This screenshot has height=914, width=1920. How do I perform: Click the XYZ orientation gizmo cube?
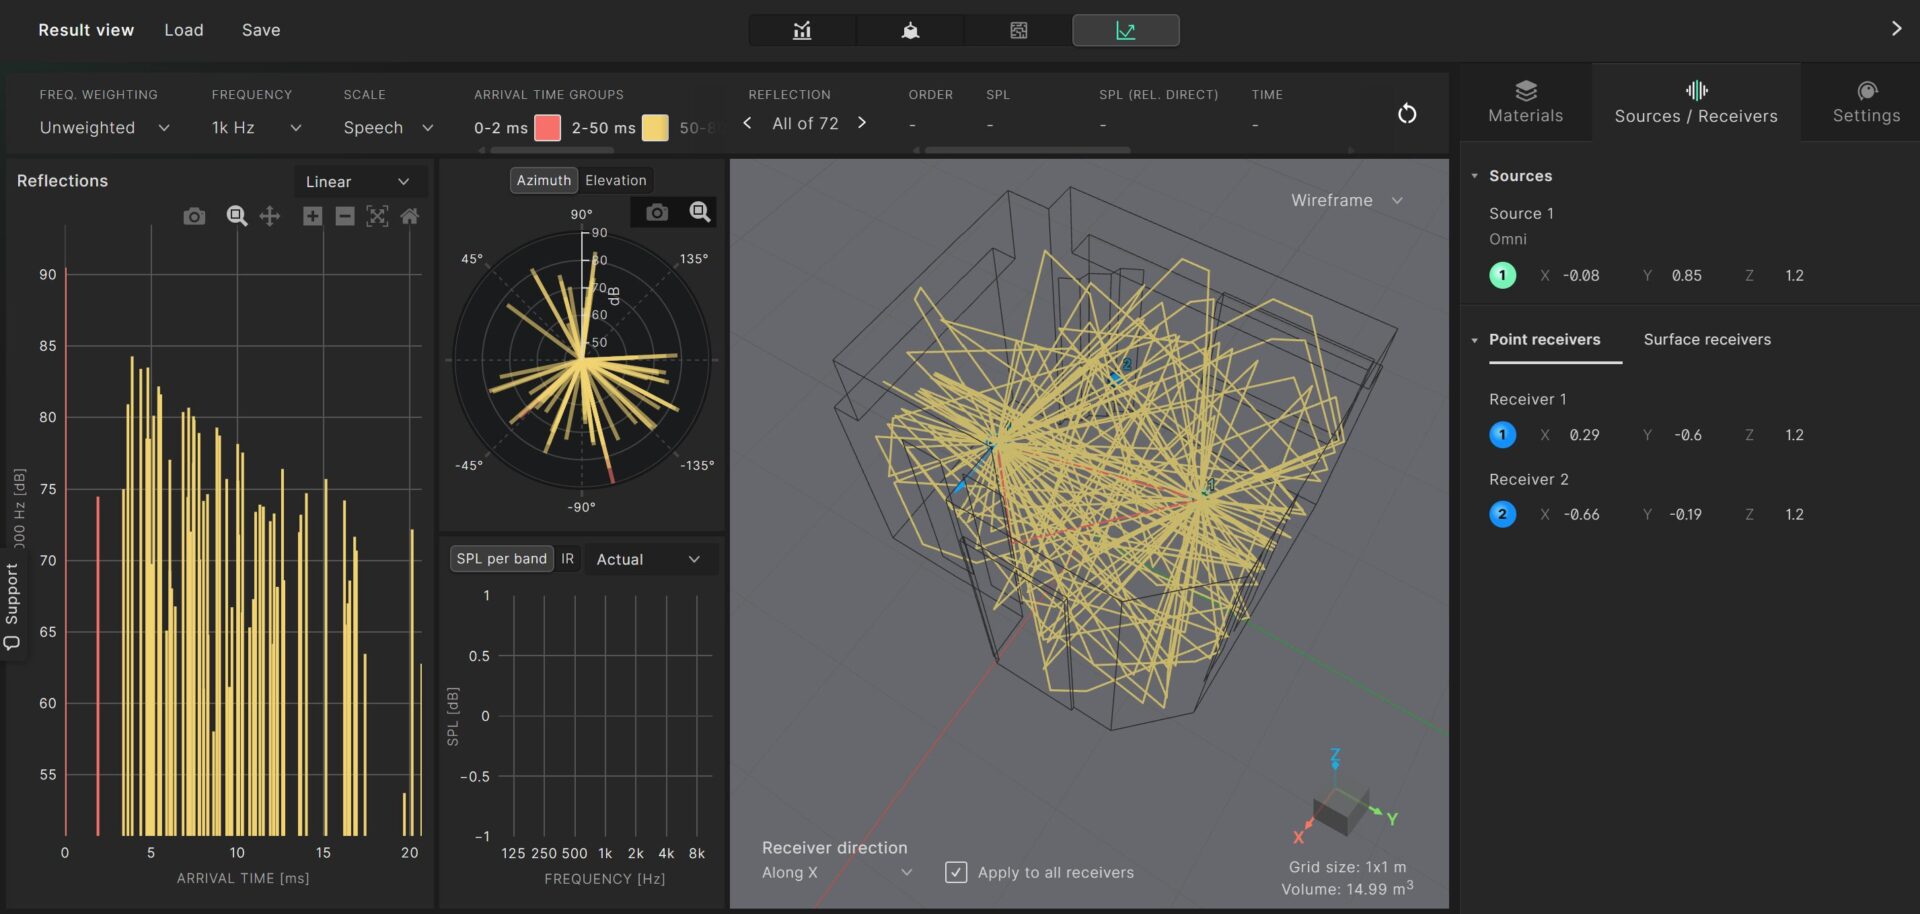[1341, 811]
